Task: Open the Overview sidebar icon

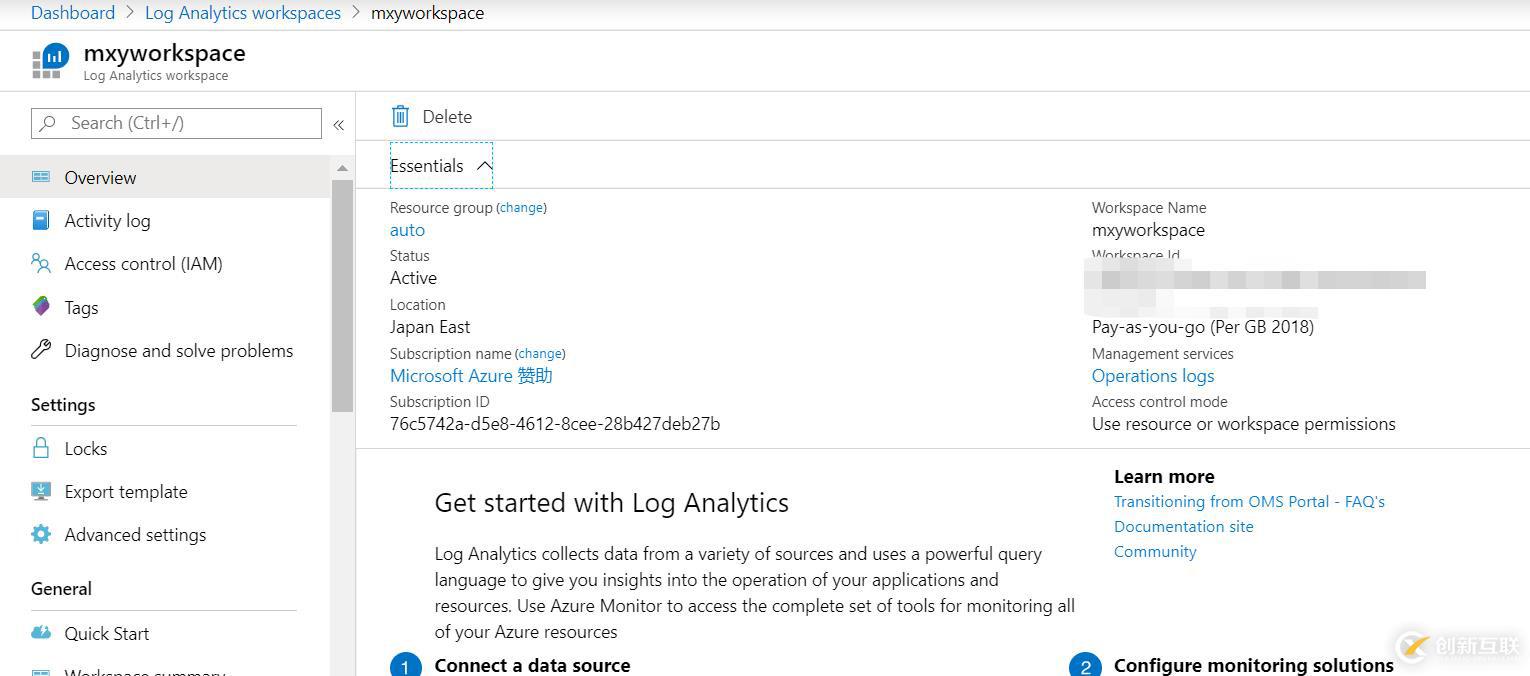Action: pos(40,177)
